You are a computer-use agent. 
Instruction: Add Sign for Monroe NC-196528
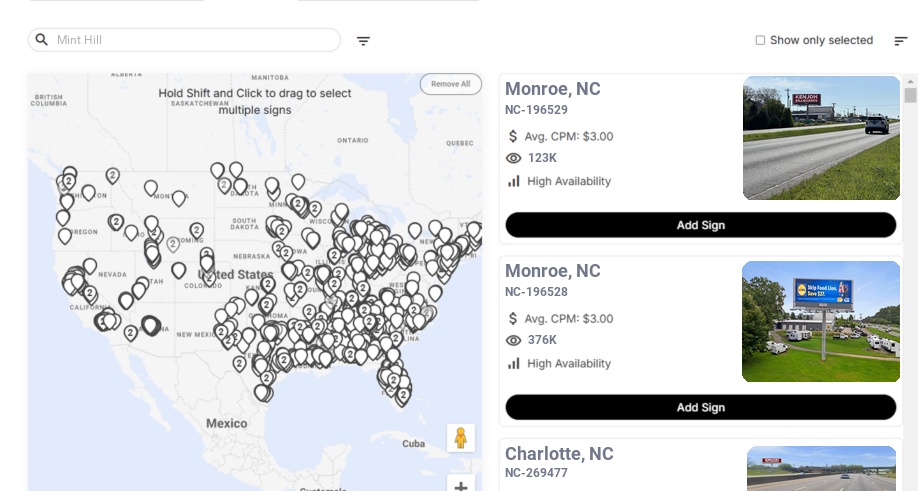click(x=700, y=407)
